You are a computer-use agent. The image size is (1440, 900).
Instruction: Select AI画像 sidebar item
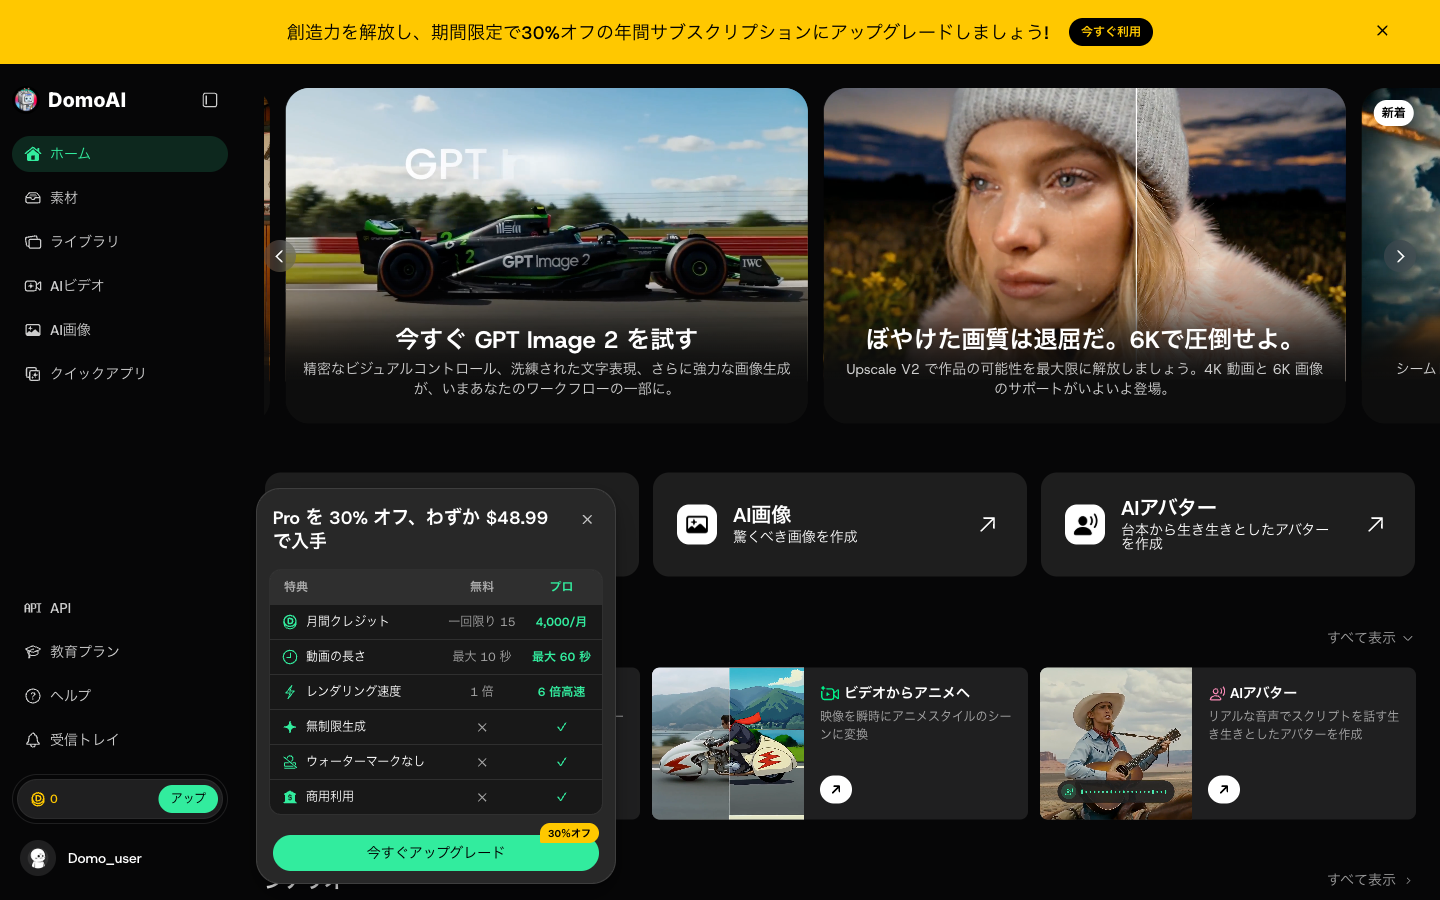click(x=120, y=330)
